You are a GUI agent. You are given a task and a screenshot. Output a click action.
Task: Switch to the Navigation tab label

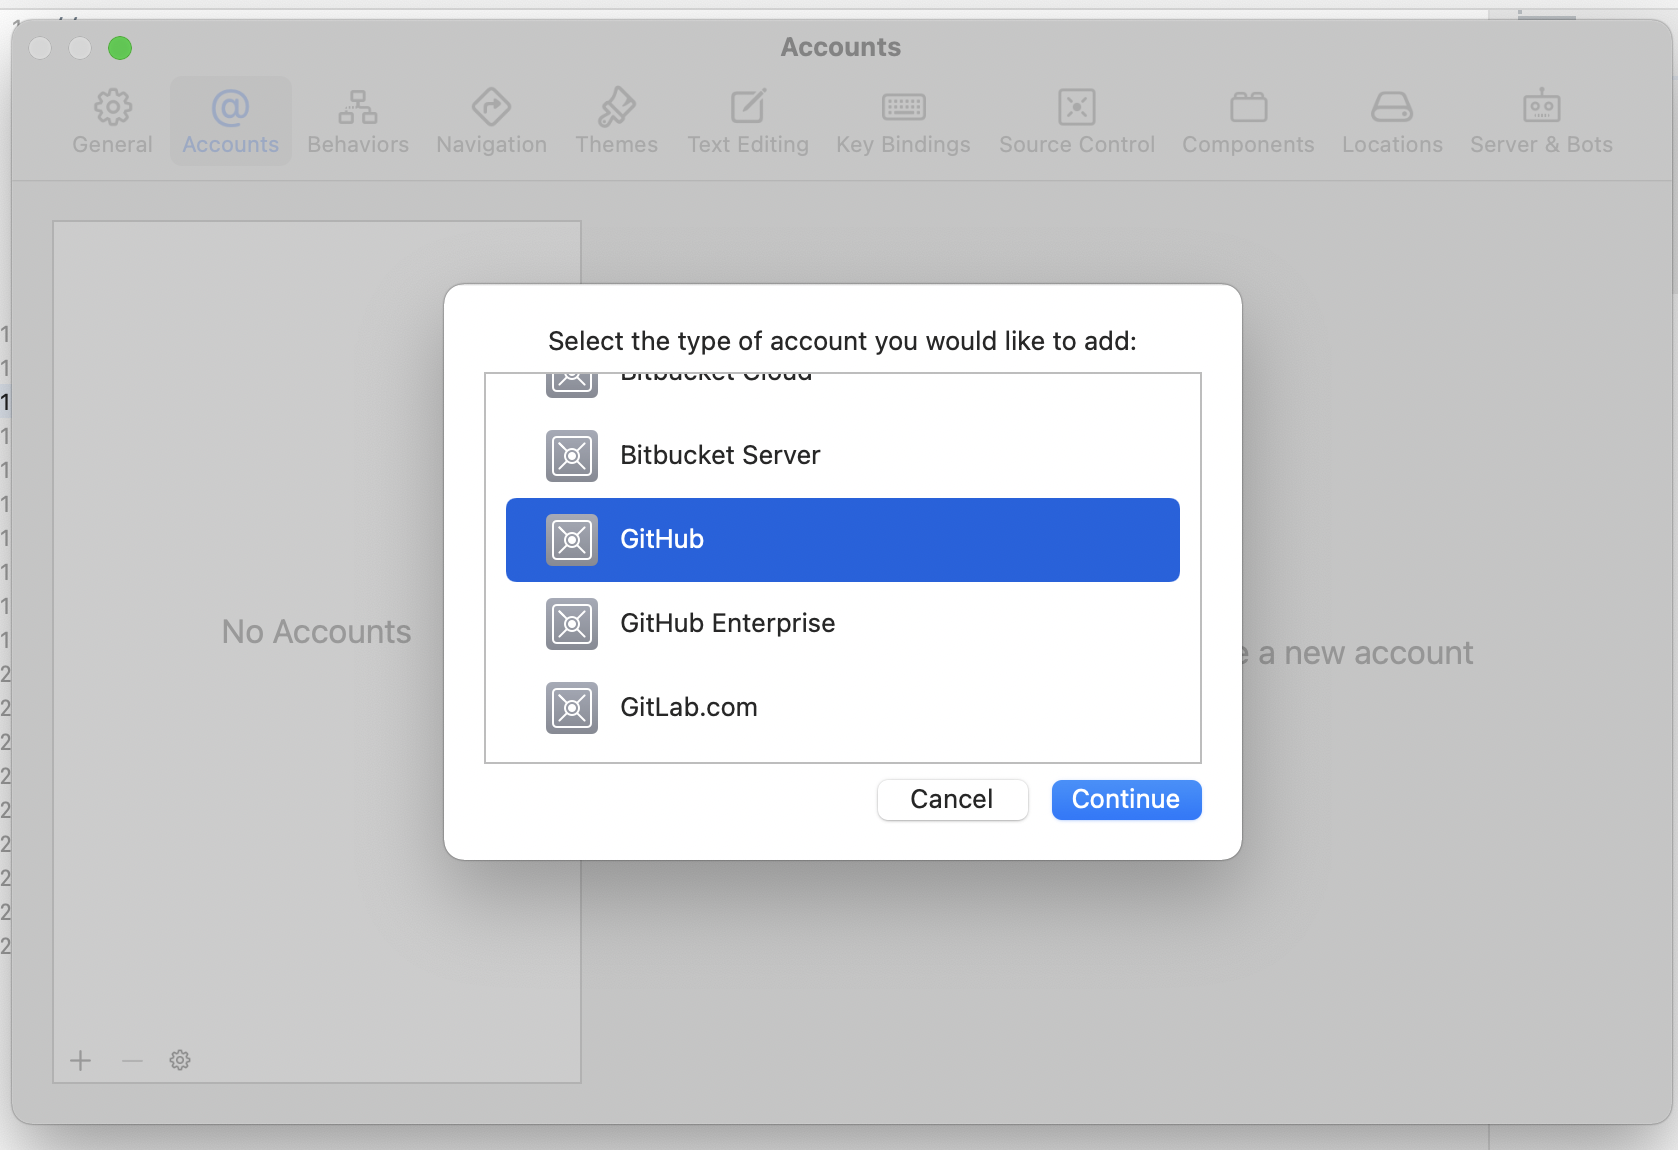(491, 145)
